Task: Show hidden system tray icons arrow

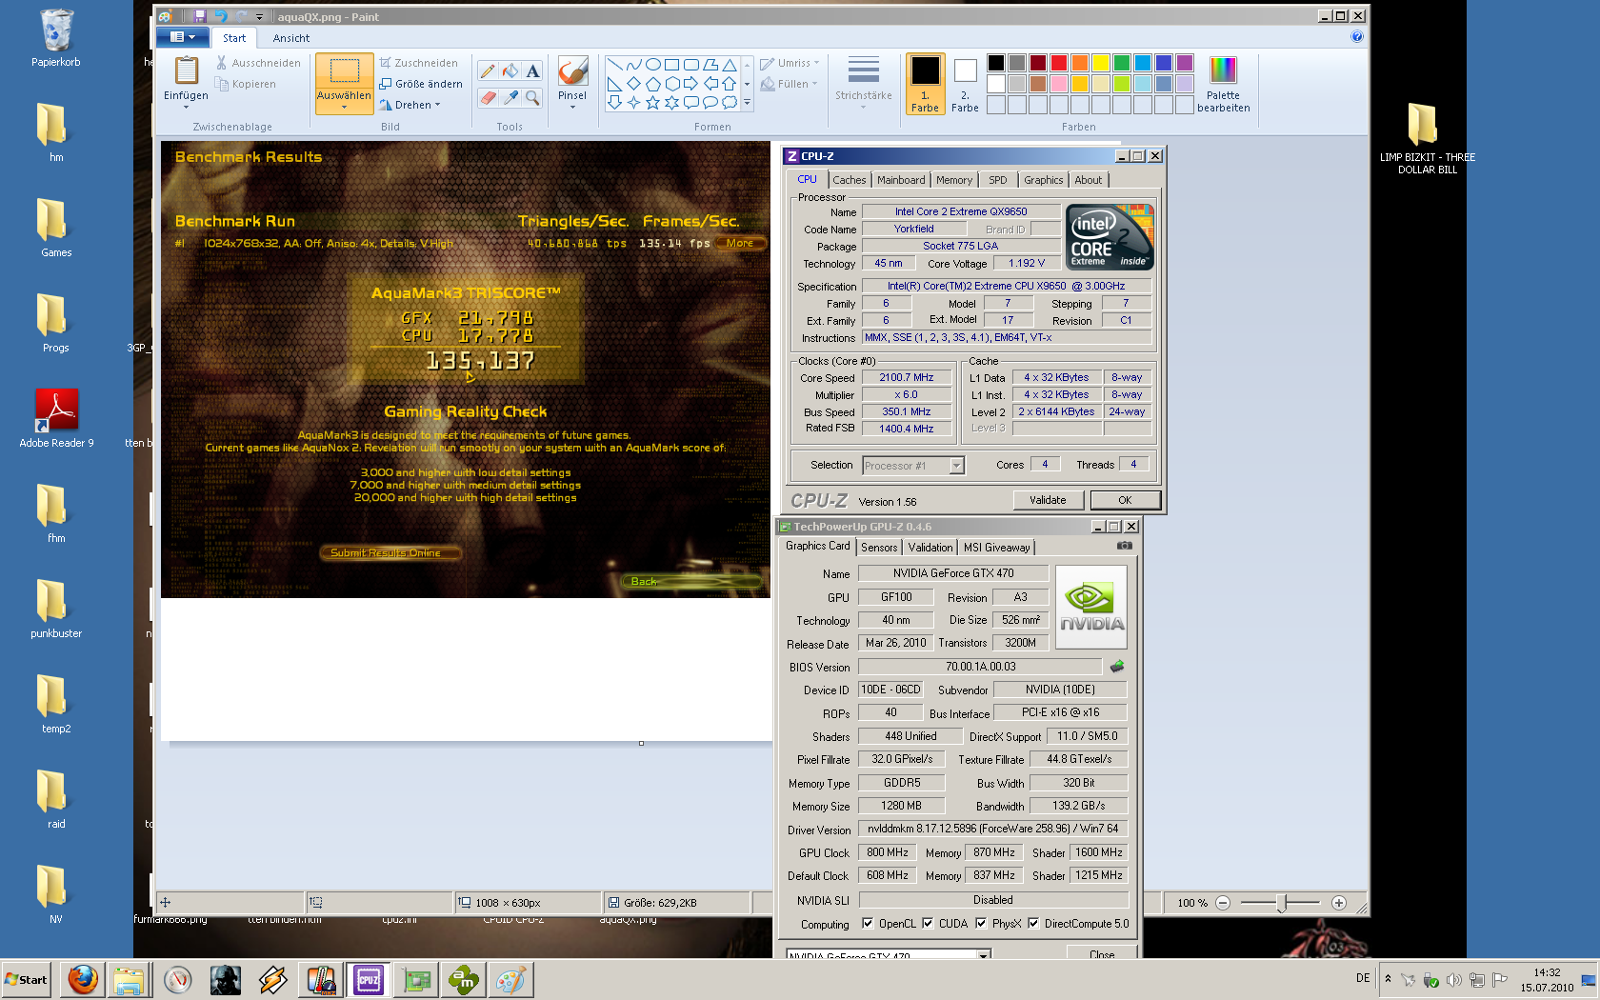Action: 1388,979
